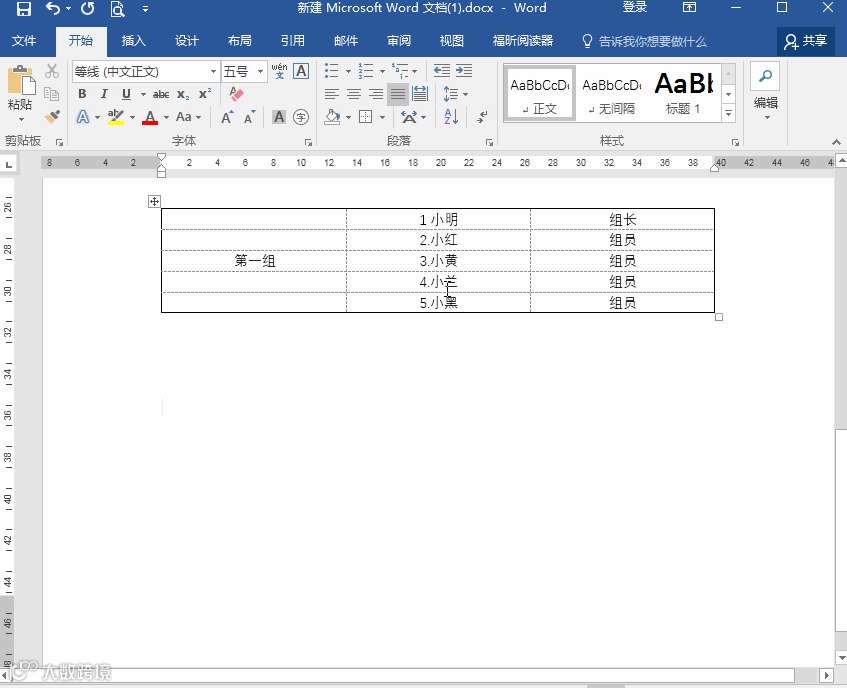Click the table move handle

(154, 201)
